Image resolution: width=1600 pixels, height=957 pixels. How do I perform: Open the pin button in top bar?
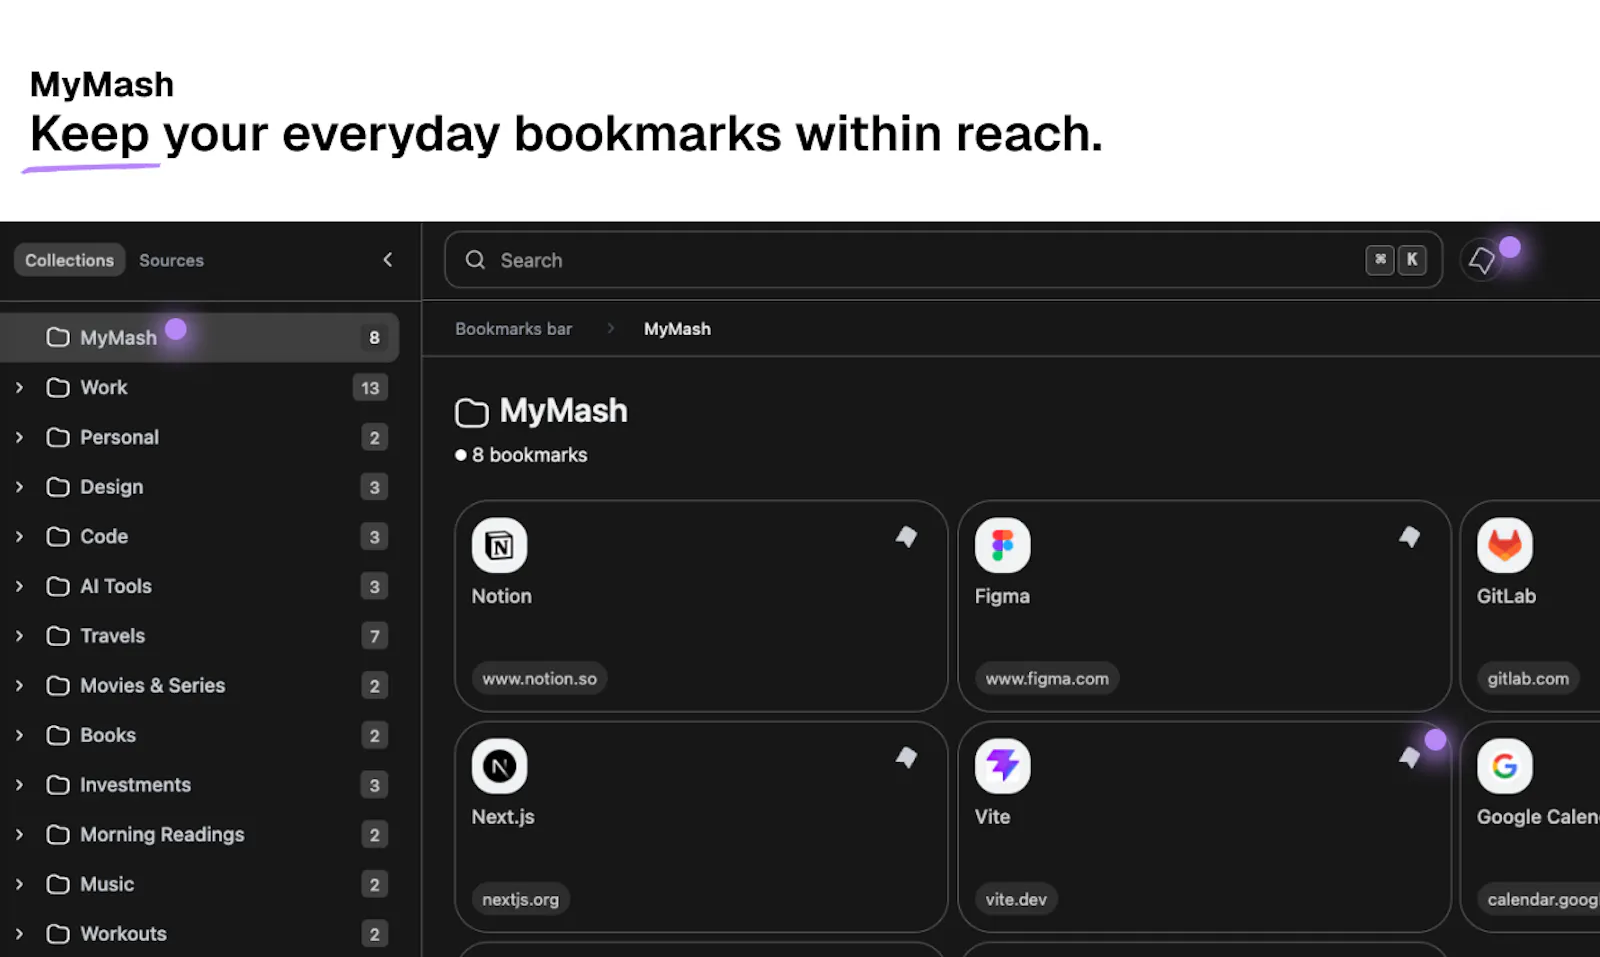1482,261
